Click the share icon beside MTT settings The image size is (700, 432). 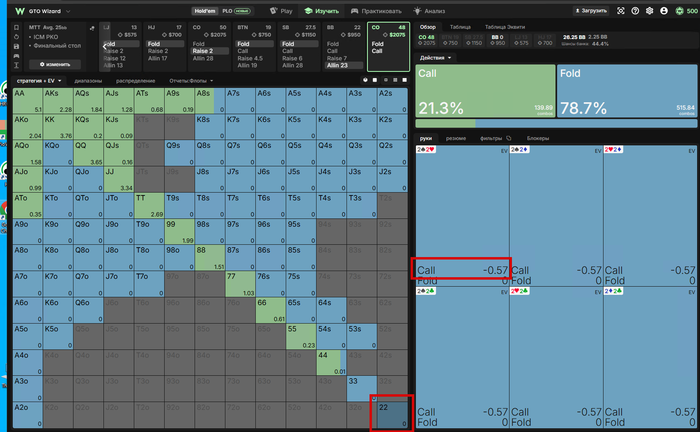[x=92, y=28]
